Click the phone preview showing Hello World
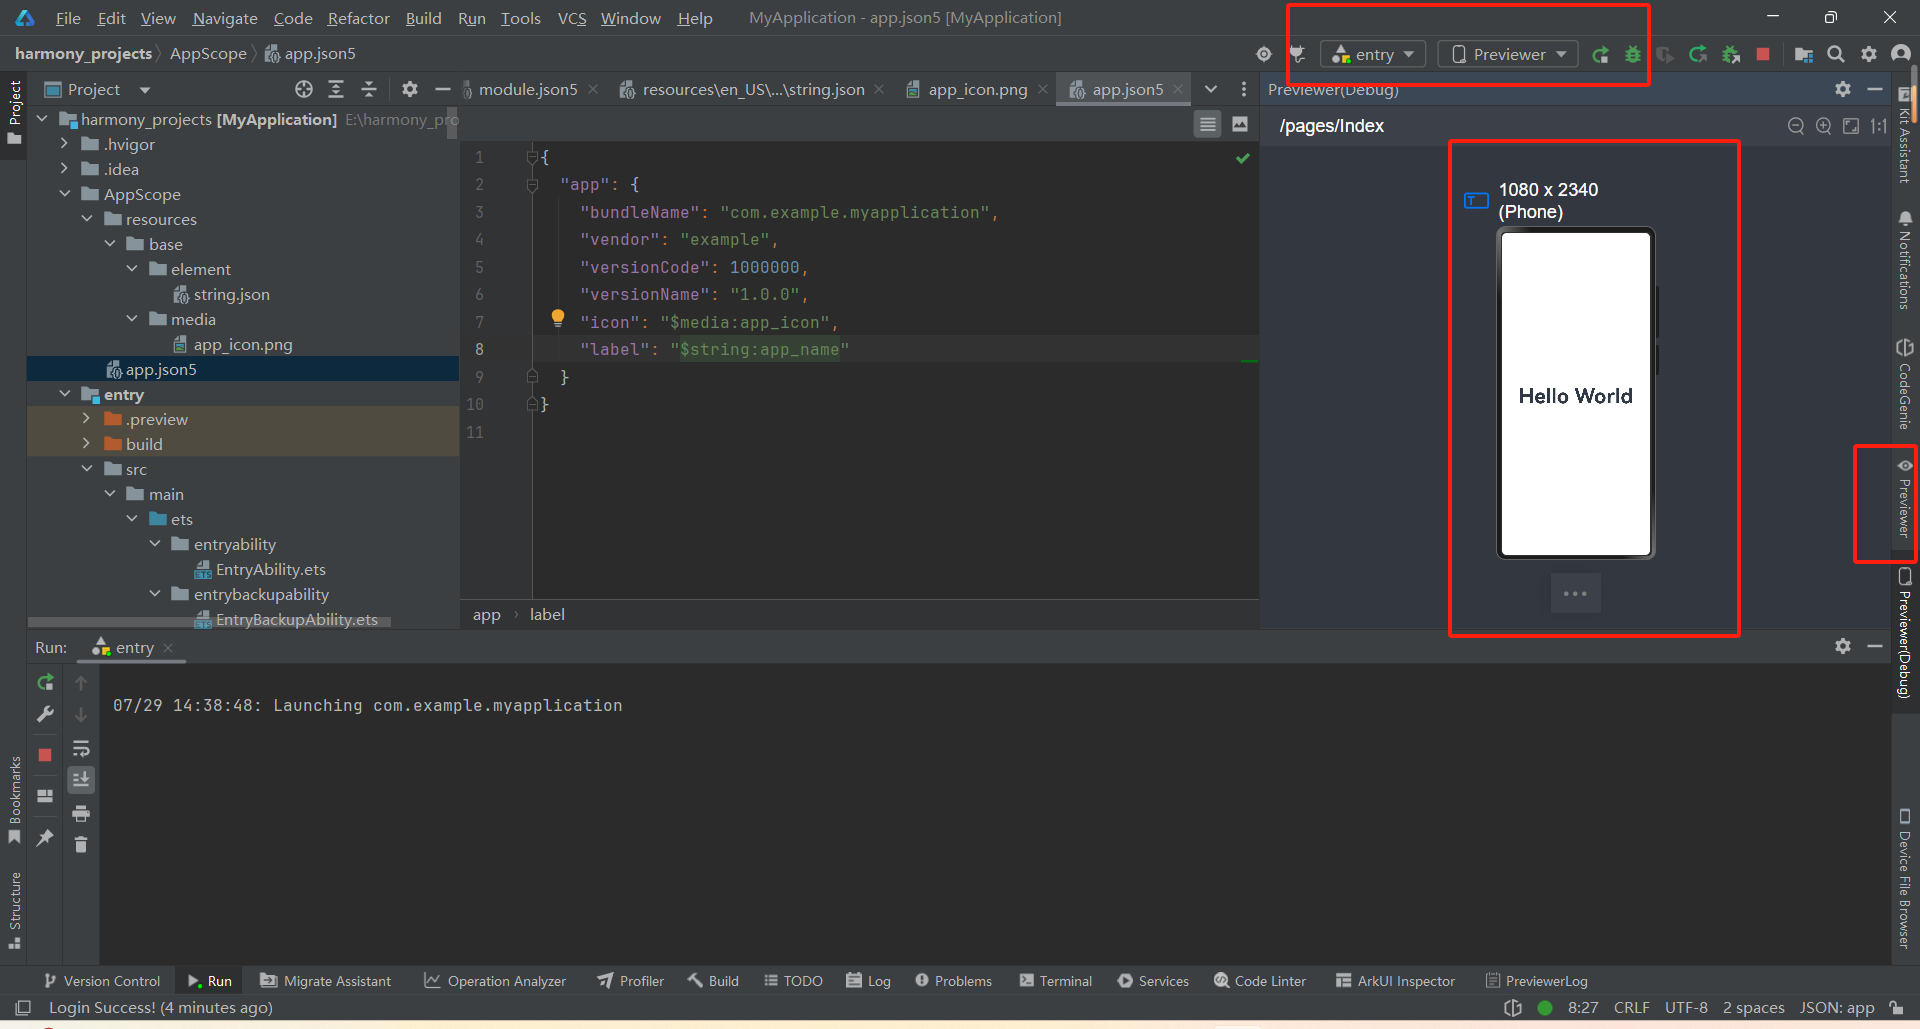Screen dimensions: 1920x1029 coord(1576,393)
